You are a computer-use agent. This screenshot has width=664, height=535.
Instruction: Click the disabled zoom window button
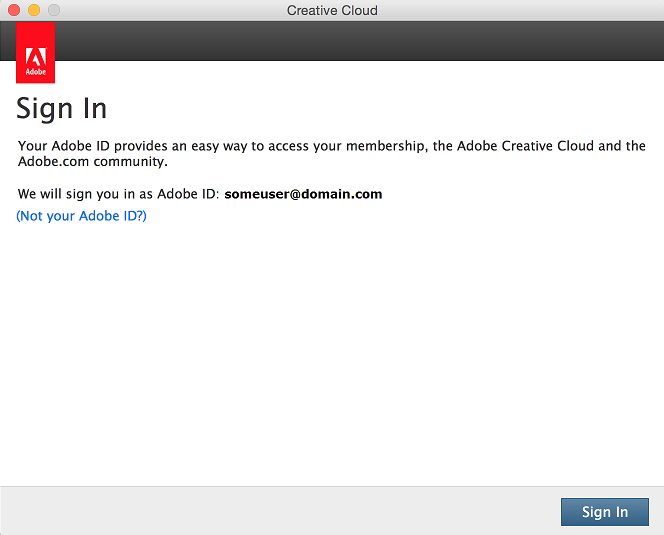tap(54, 10)
